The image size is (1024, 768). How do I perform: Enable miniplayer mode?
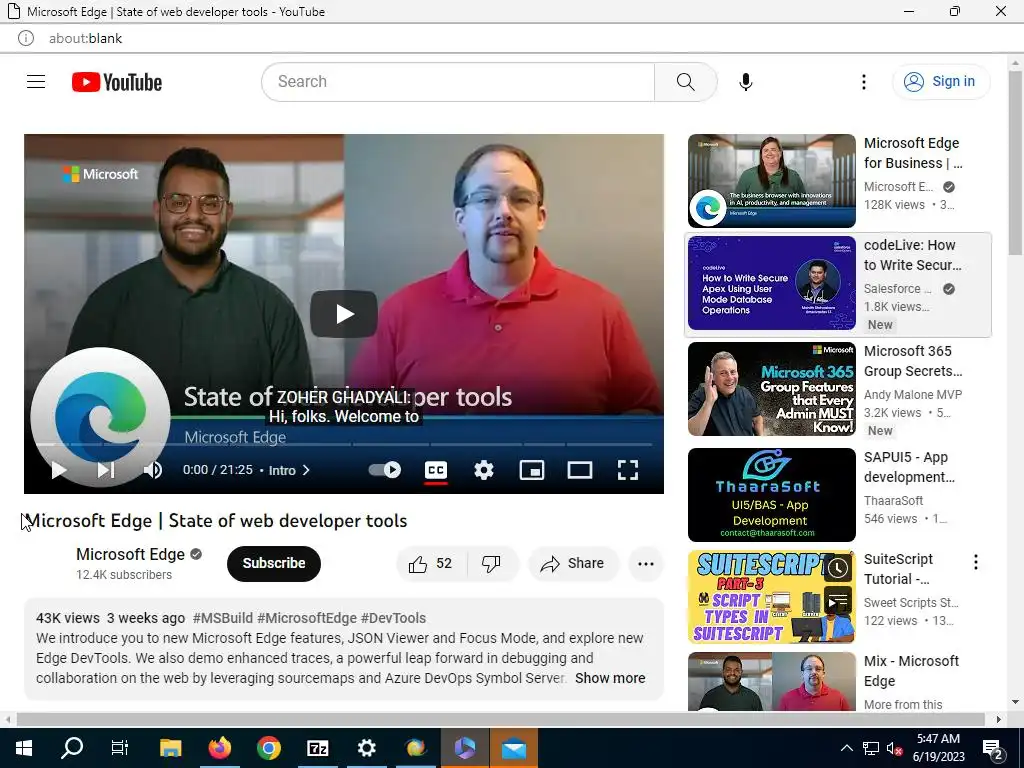pos(532,470)
